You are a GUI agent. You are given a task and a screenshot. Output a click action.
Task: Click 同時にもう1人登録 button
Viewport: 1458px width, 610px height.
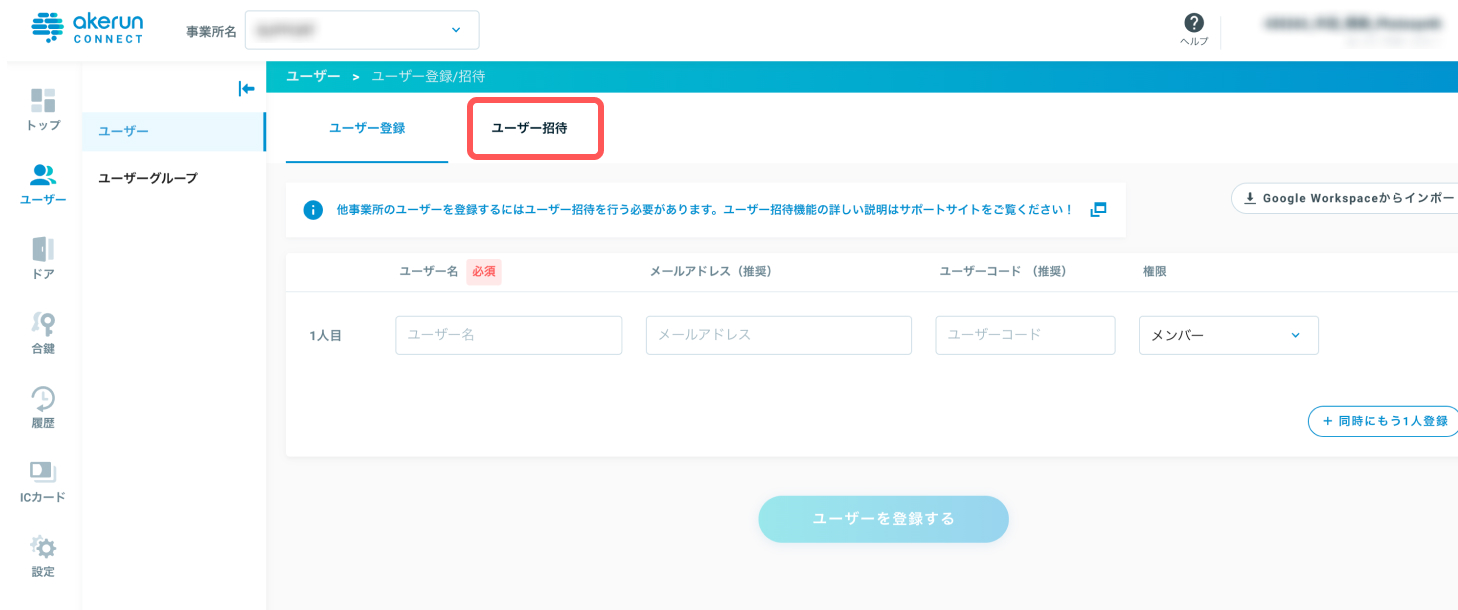point(1383,421)
